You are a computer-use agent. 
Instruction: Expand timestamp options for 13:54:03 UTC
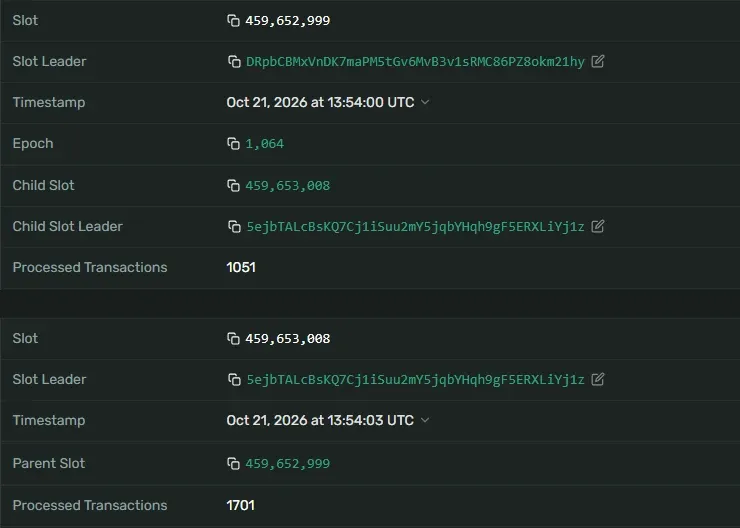coord(425,420)
